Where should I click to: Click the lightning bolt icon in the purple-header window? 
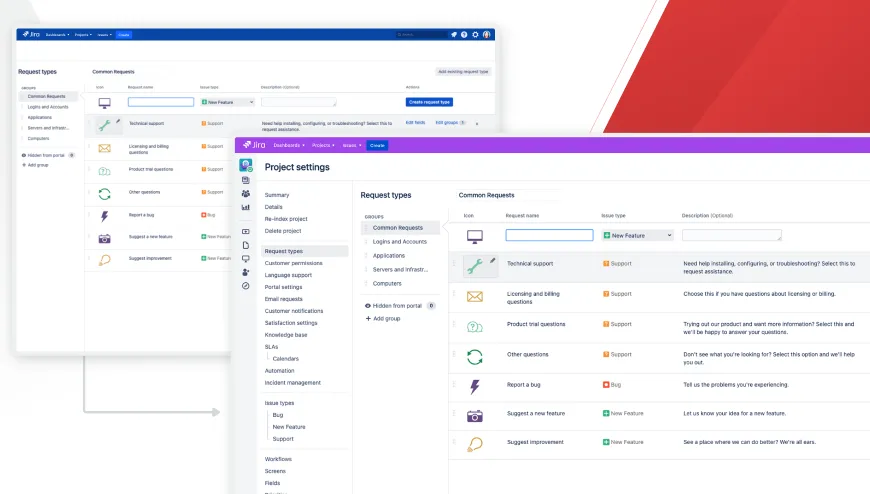point(475,386)
